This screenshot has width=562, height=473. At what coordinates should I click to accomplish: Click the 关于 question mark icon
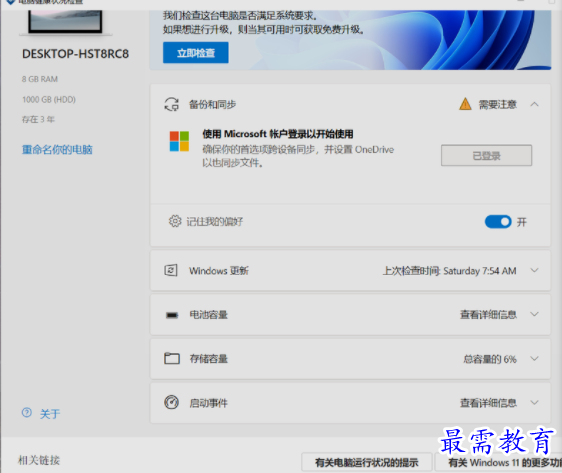click(x=27, y=413)
